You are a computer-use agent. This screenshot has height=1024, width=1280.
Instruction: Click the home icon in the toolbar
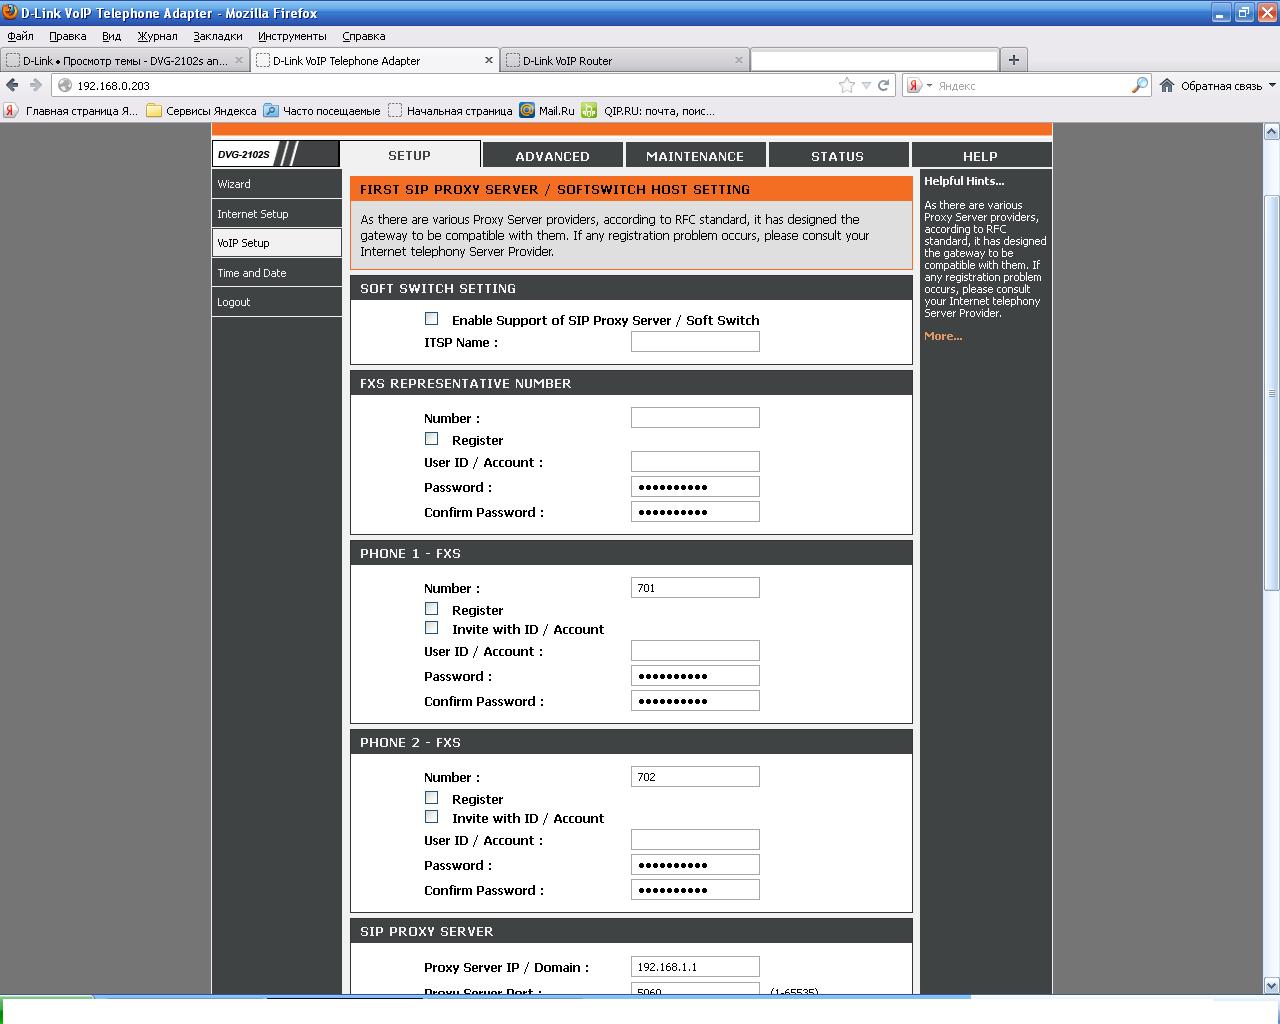[1167, 86]
